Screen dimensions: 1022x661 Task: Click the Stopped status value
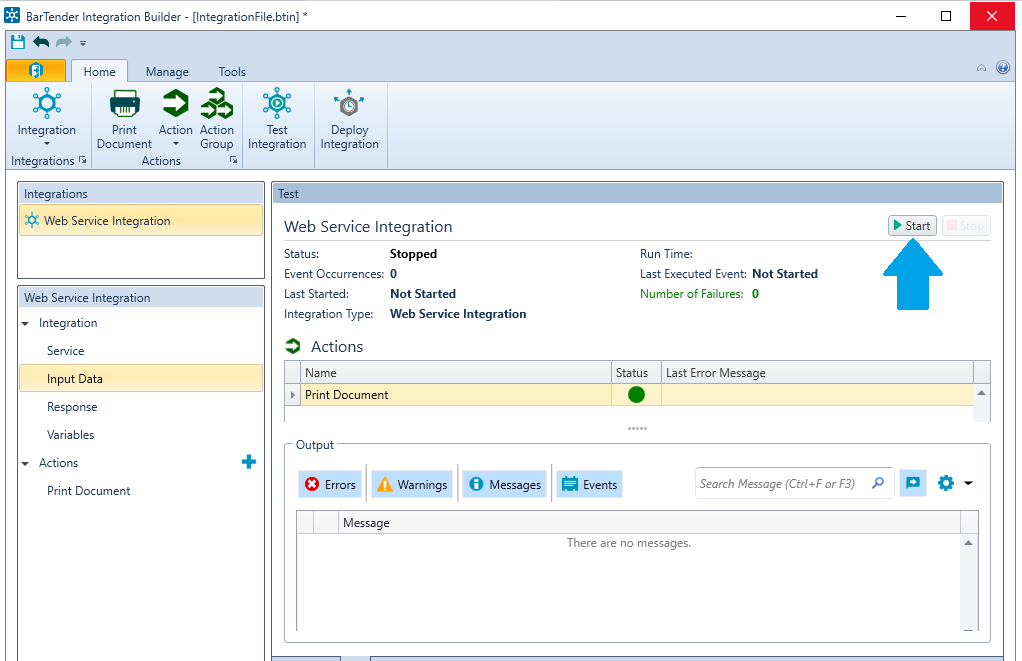[x=413, y=254]
